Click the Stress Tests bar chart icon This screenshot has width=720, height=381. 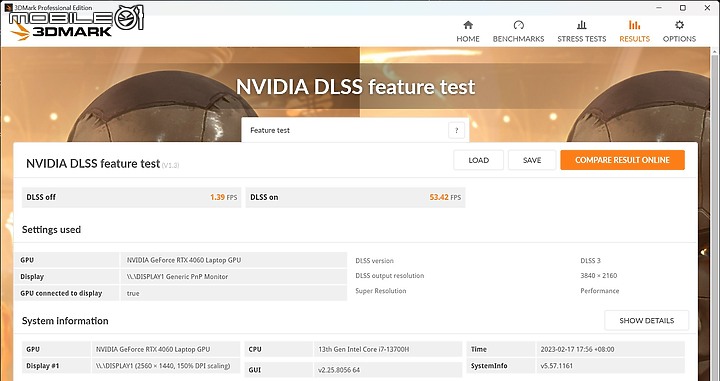click(x=581, y=25)
